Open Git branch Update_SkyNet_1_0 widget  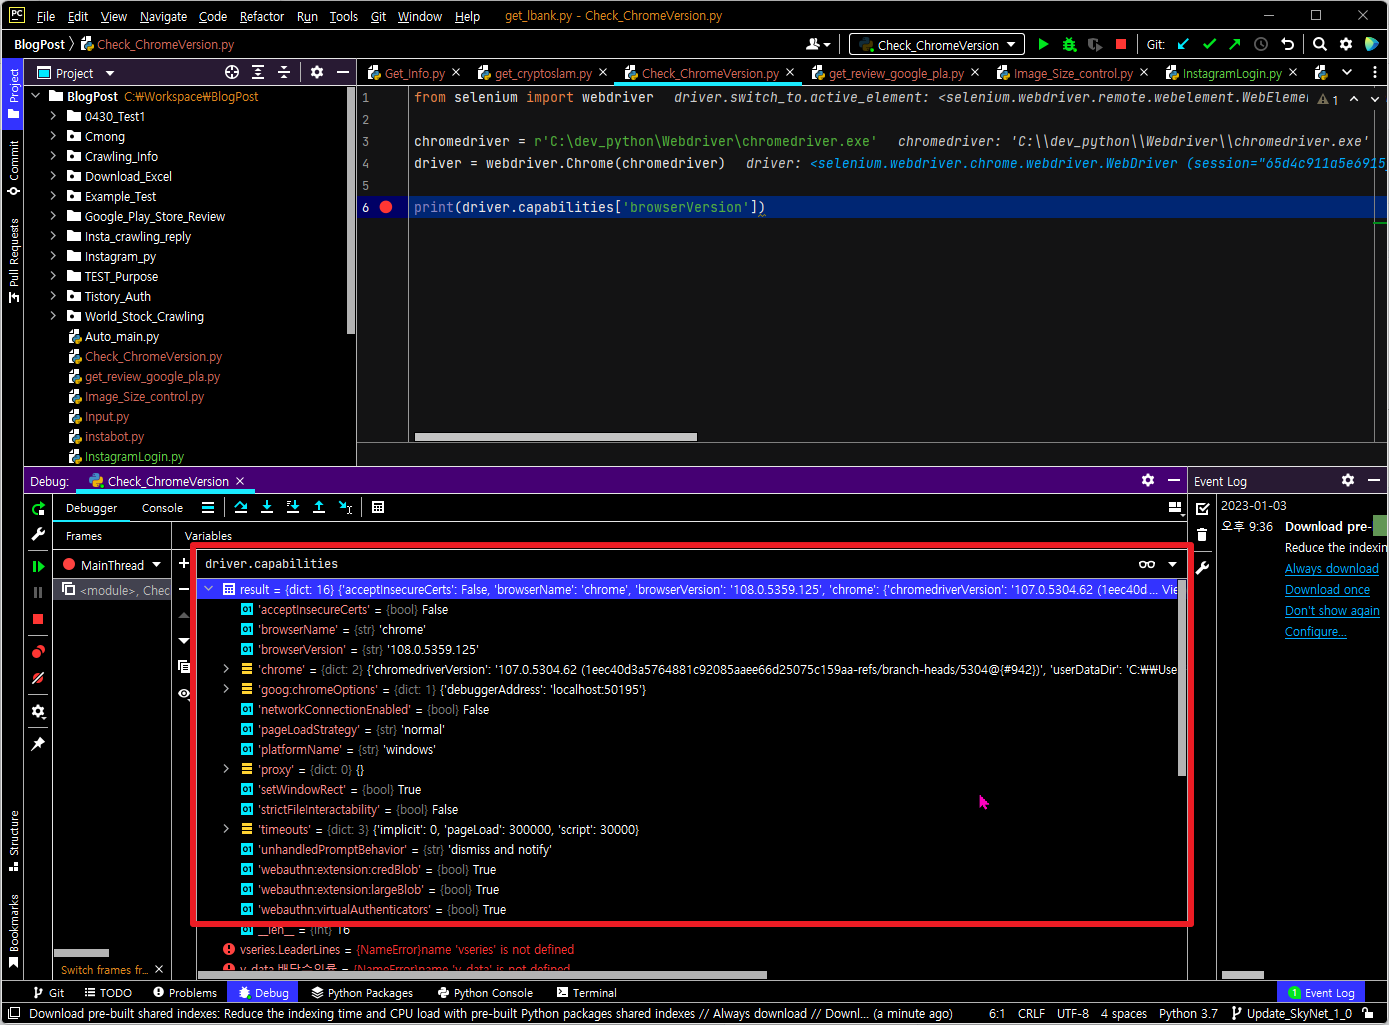[x=1291, y=1013]
